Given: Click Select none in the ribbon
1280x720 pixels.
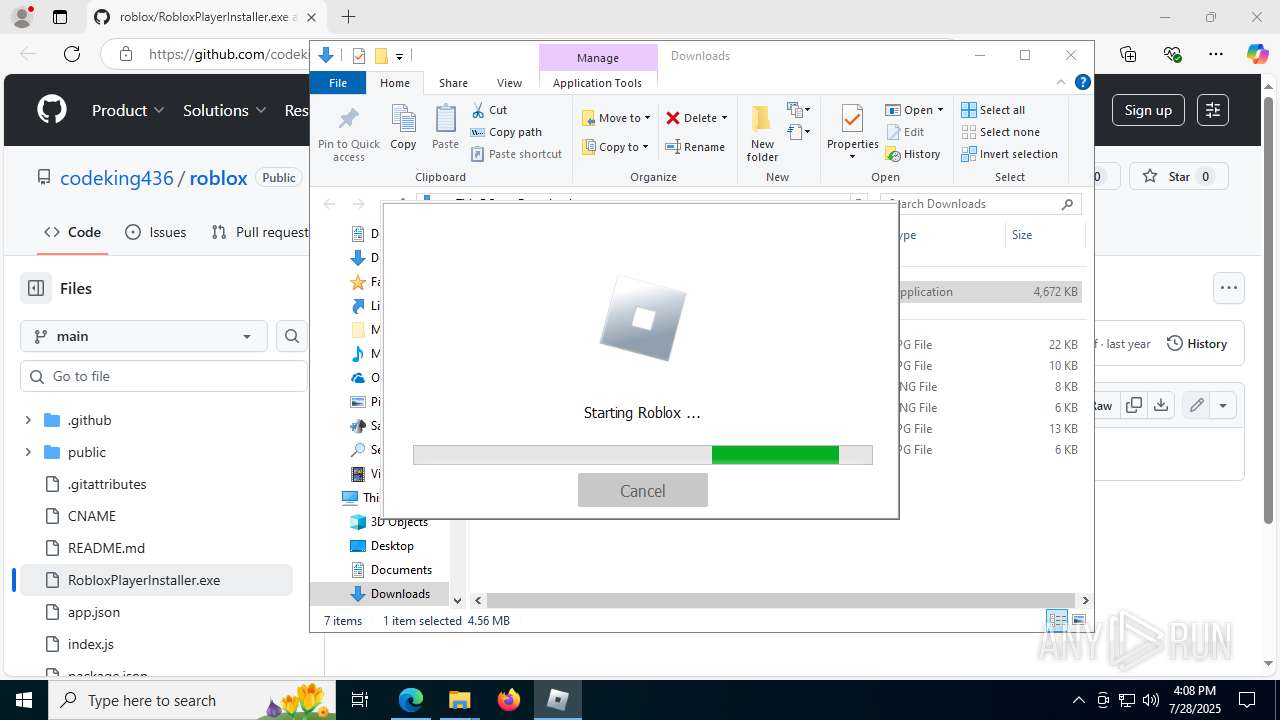Looking at the screenshot, I should (x=1000, y=132).
